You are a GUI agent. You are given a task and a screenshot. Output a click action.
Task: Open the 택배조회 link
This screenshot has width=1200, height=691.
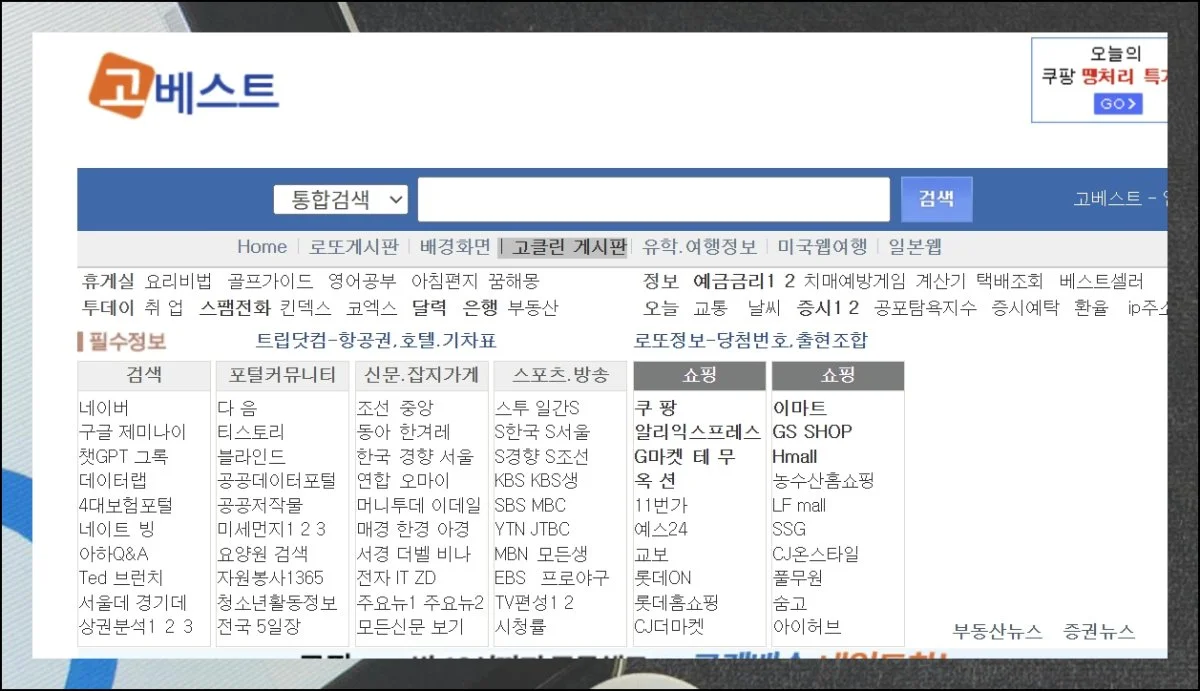point(1009,281)
